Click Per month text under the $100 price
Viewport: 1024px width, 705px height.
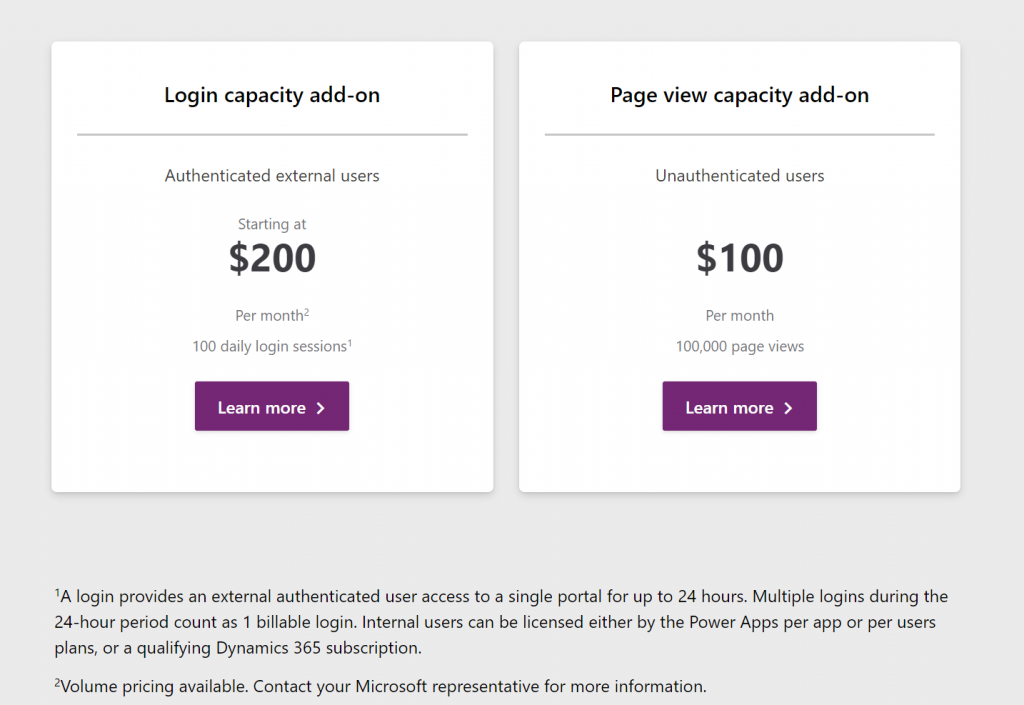(739, 315)
